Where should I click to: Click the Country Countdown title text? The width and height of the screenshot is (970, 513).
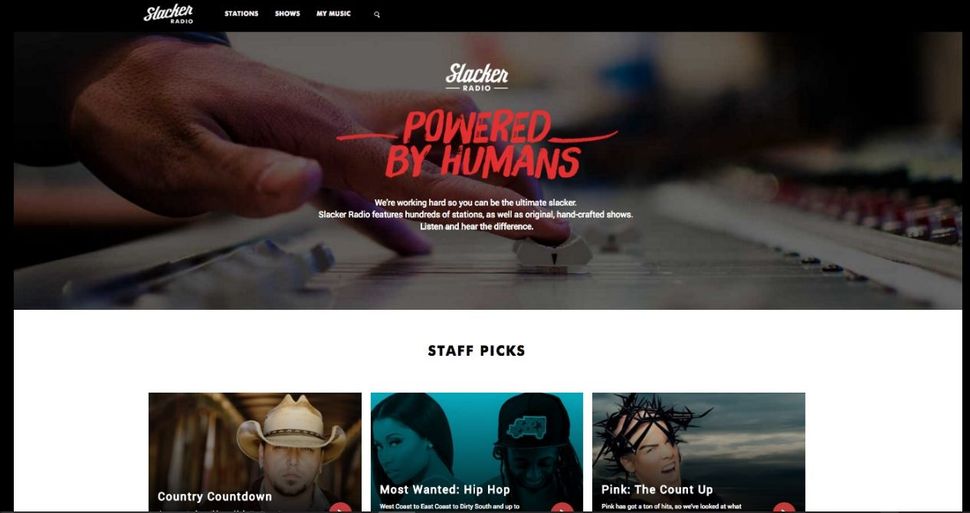tap(215, 496)
